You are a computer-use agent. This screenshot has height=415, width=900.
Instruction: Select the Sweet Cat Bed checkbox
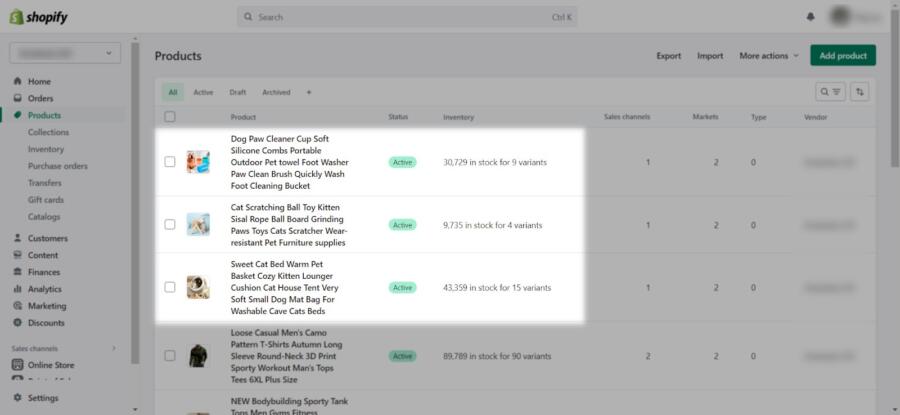(170, 287)
